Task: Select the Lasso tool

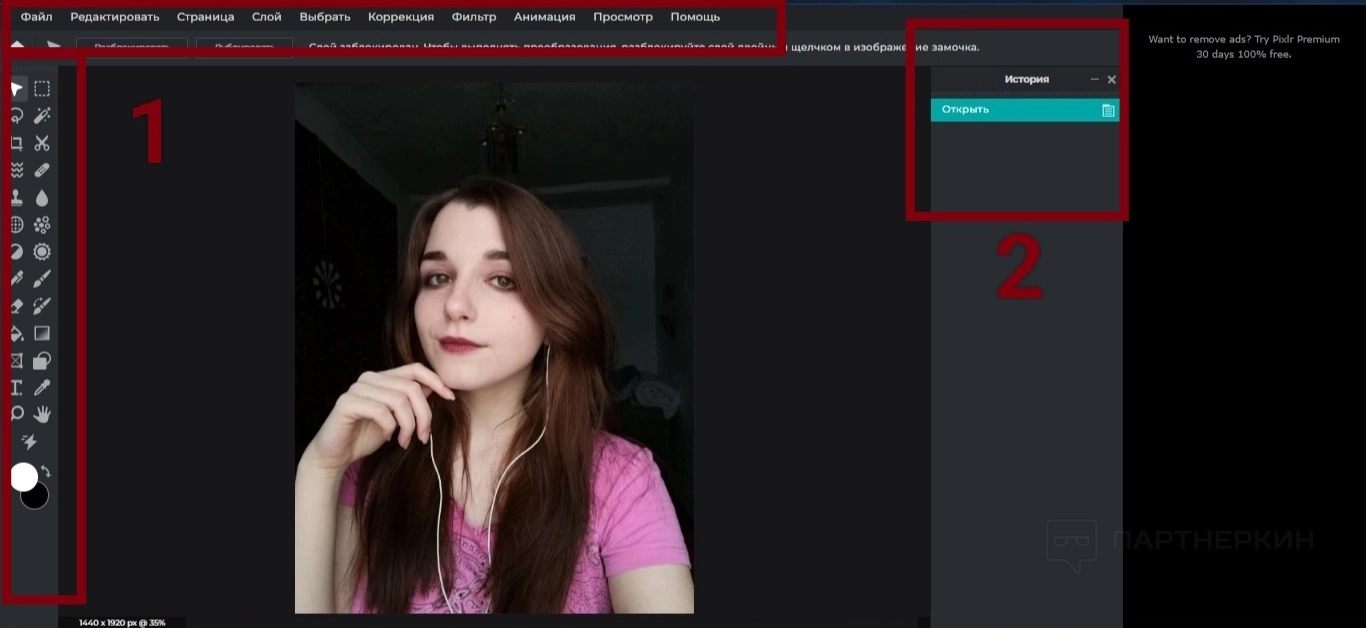Action: pos(17,116)
